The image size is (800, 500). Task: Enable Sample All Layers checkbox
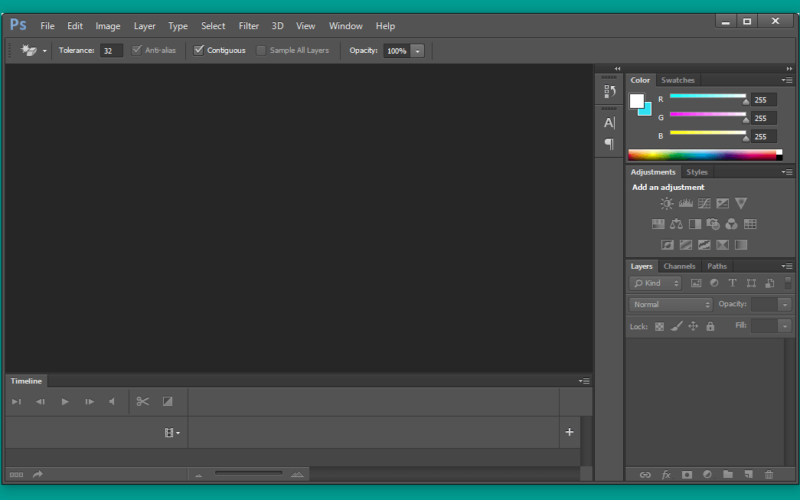pos(261,50)
